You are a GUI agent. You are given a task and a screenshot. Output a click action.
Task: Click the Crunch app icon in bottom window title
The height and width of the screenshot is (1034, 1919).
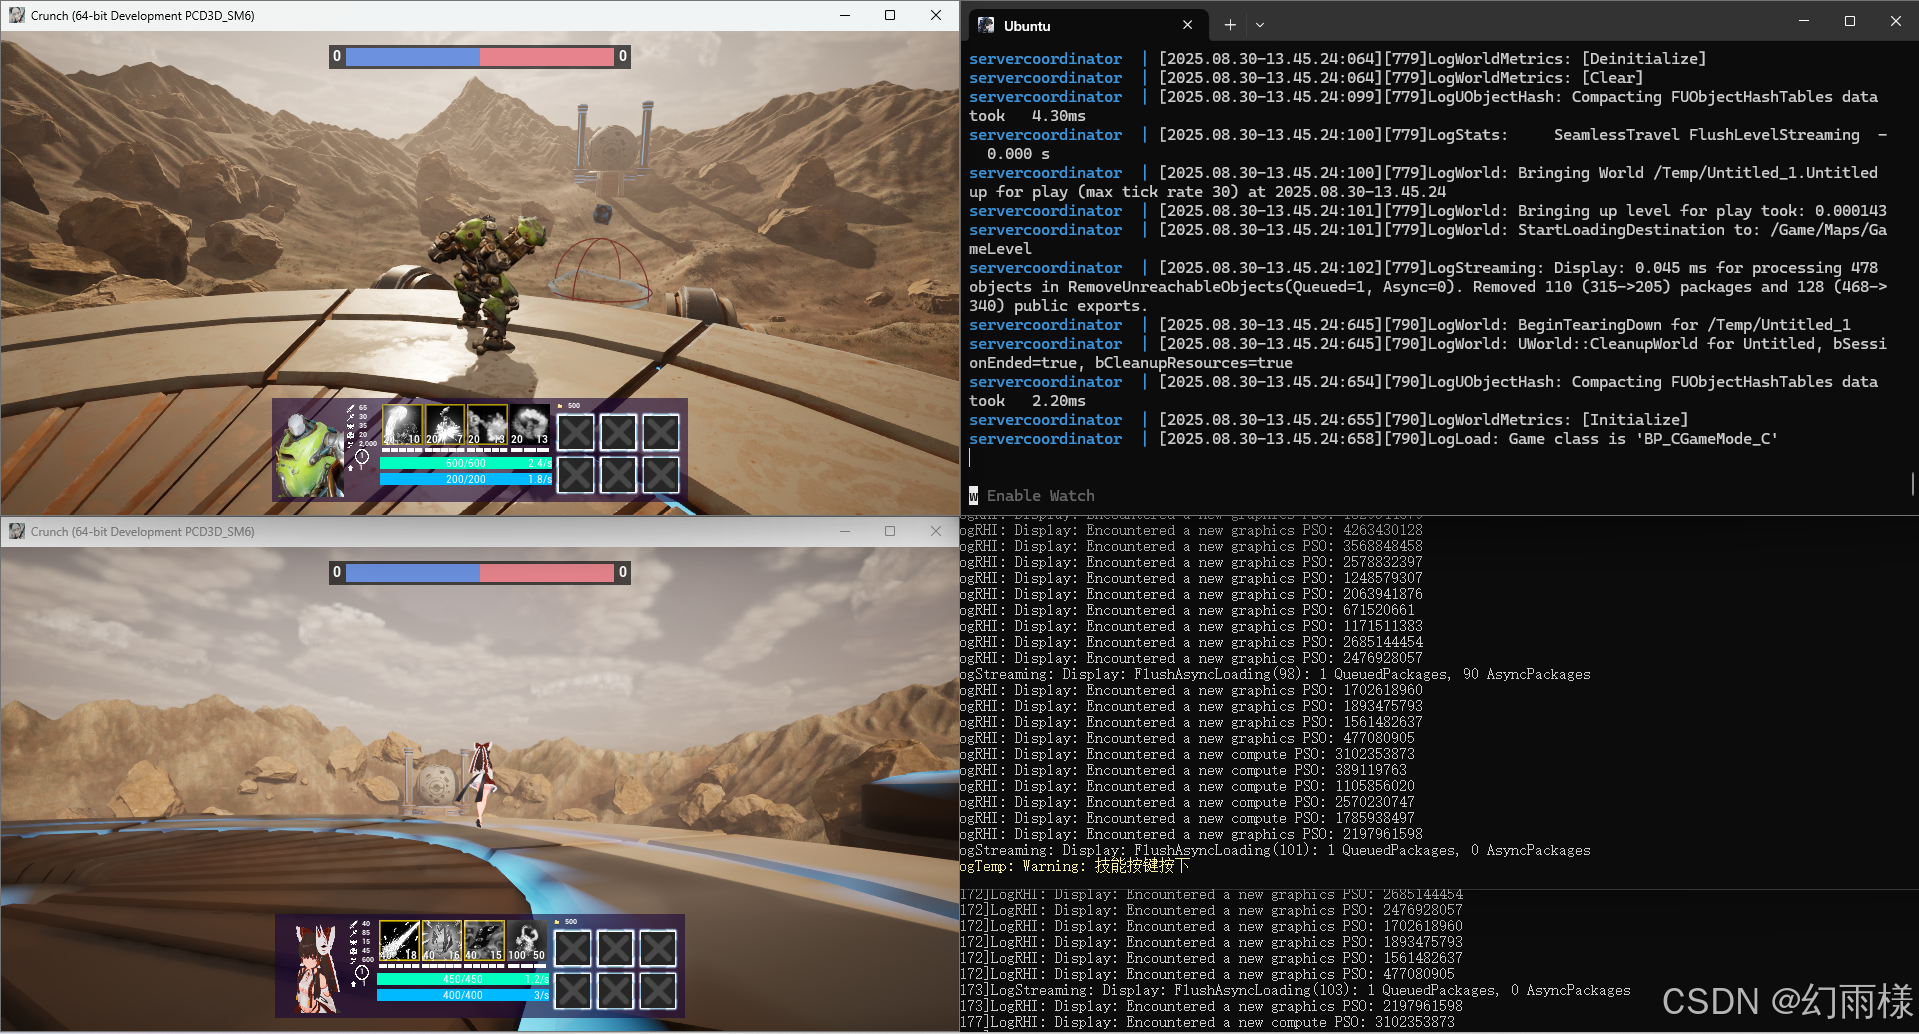tap(17, 531)
